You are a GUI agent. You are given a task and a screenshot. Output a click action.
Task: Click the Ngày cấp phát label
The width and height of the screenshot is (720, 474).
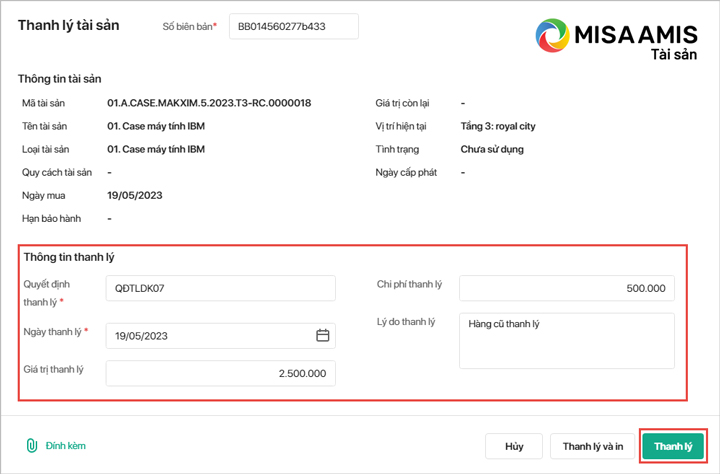(x=406, y=172)
